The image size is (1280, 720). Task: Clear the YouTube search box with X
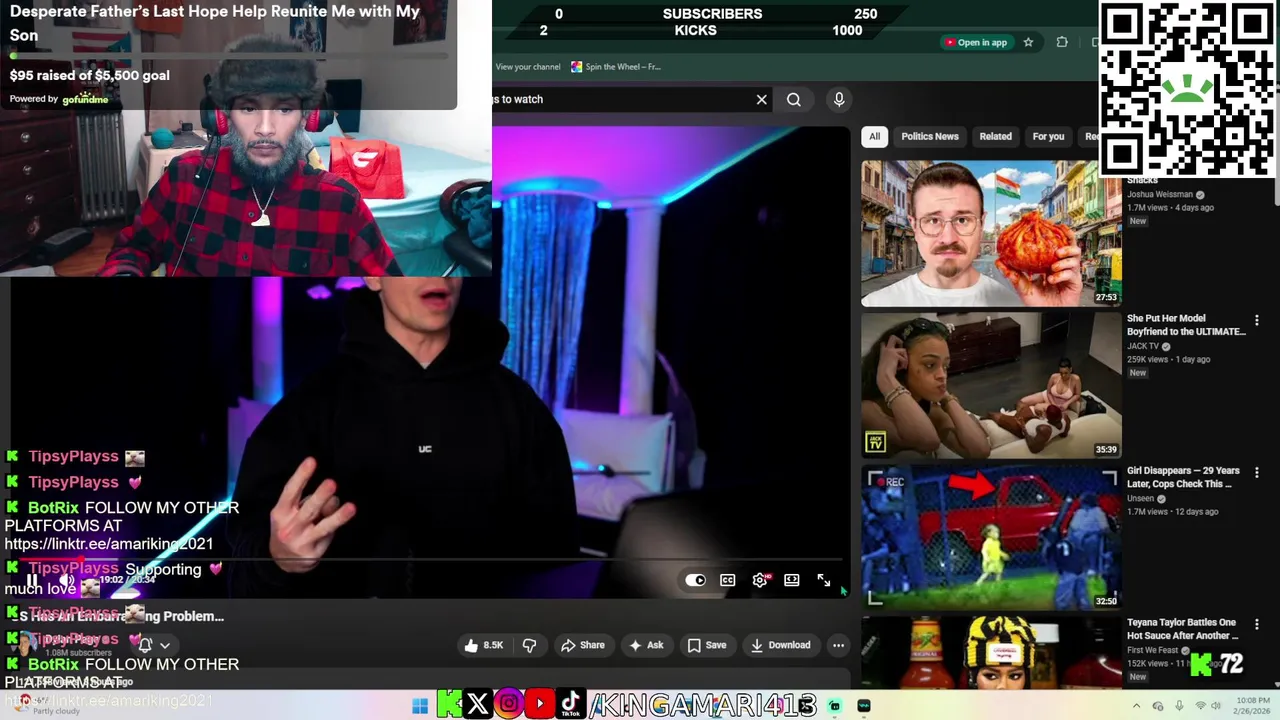point(761,99)
